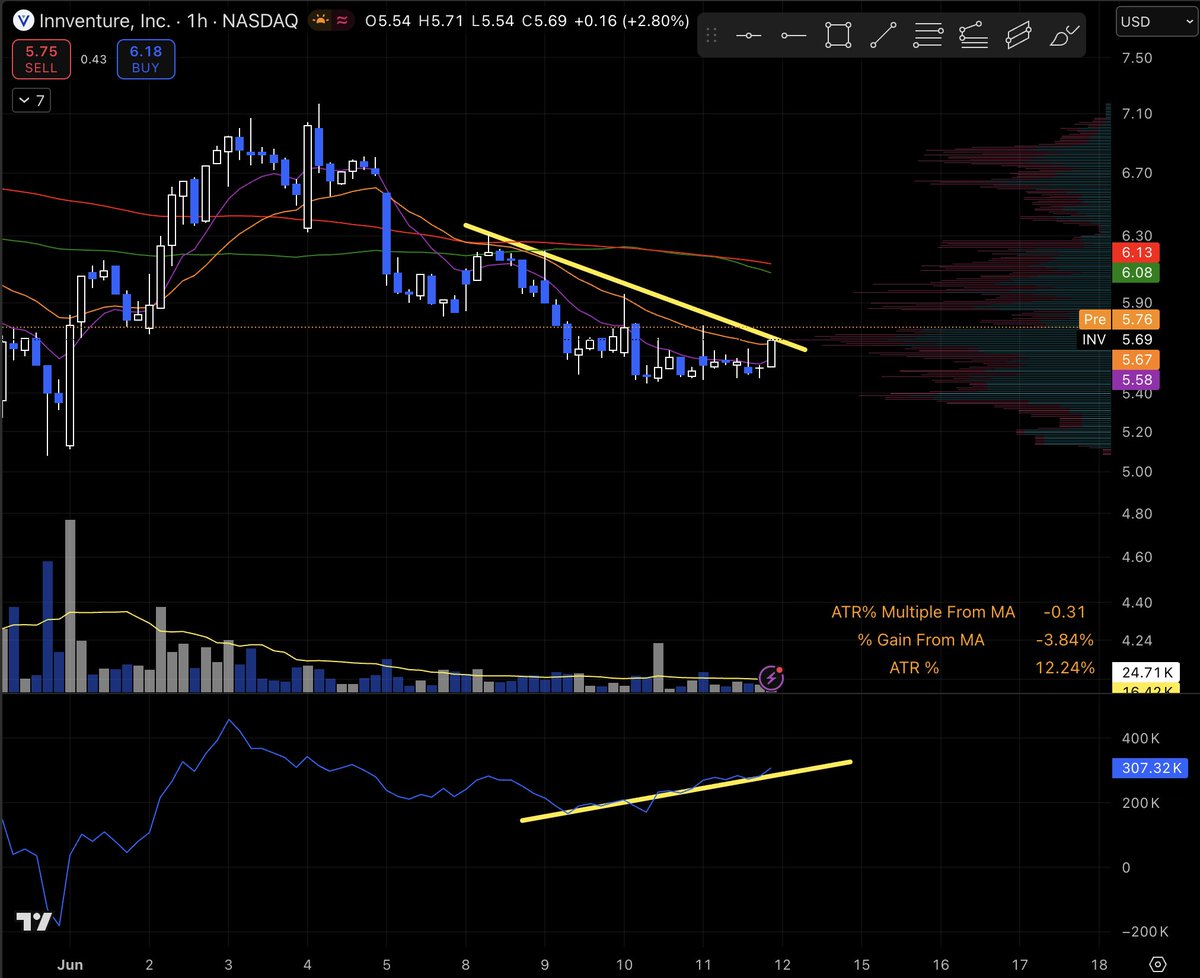Image resolution: width=1200 pixels, height=978 pixels.
Task: Select the trend line drawing tool
Action: click(882, 35)
